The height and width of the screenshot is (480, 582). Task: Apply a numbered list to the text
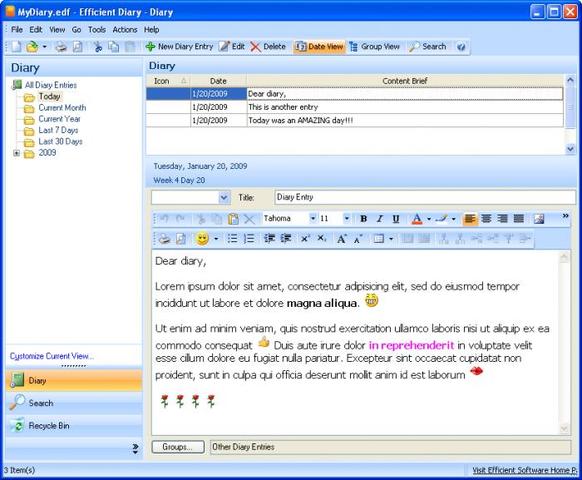pyautogui.click(x=249, y=238)
